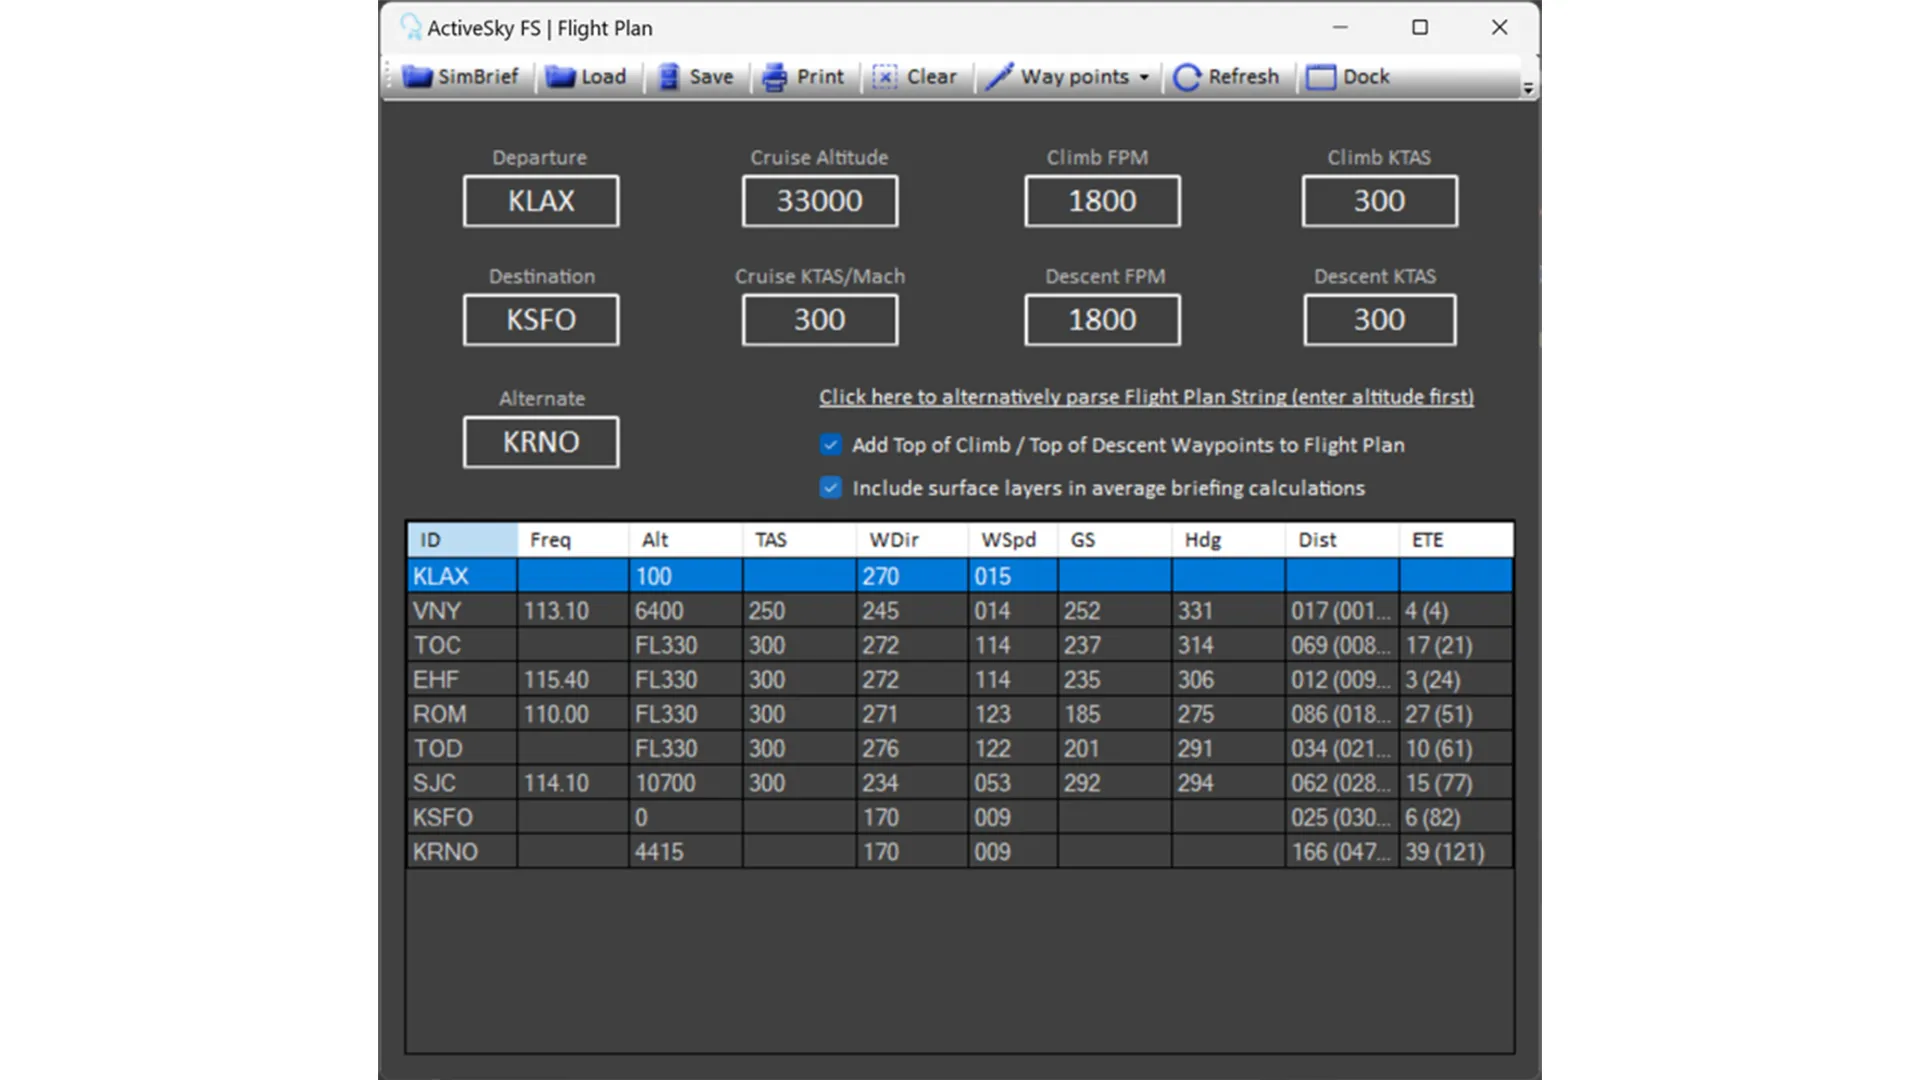Edit Cruise KTAS/Mach value

(x=820, y=320)
